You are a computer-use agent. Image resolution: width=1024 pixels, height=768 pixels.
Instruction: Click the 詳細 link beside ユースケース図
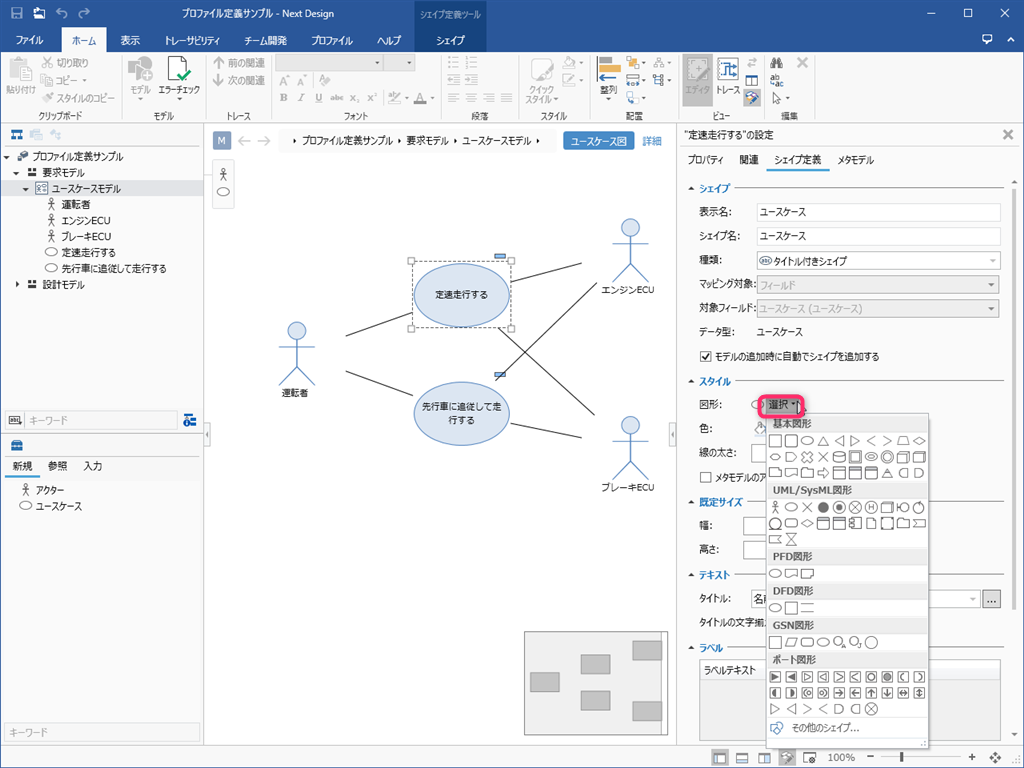pyautogui.click(x=652, y=141)
